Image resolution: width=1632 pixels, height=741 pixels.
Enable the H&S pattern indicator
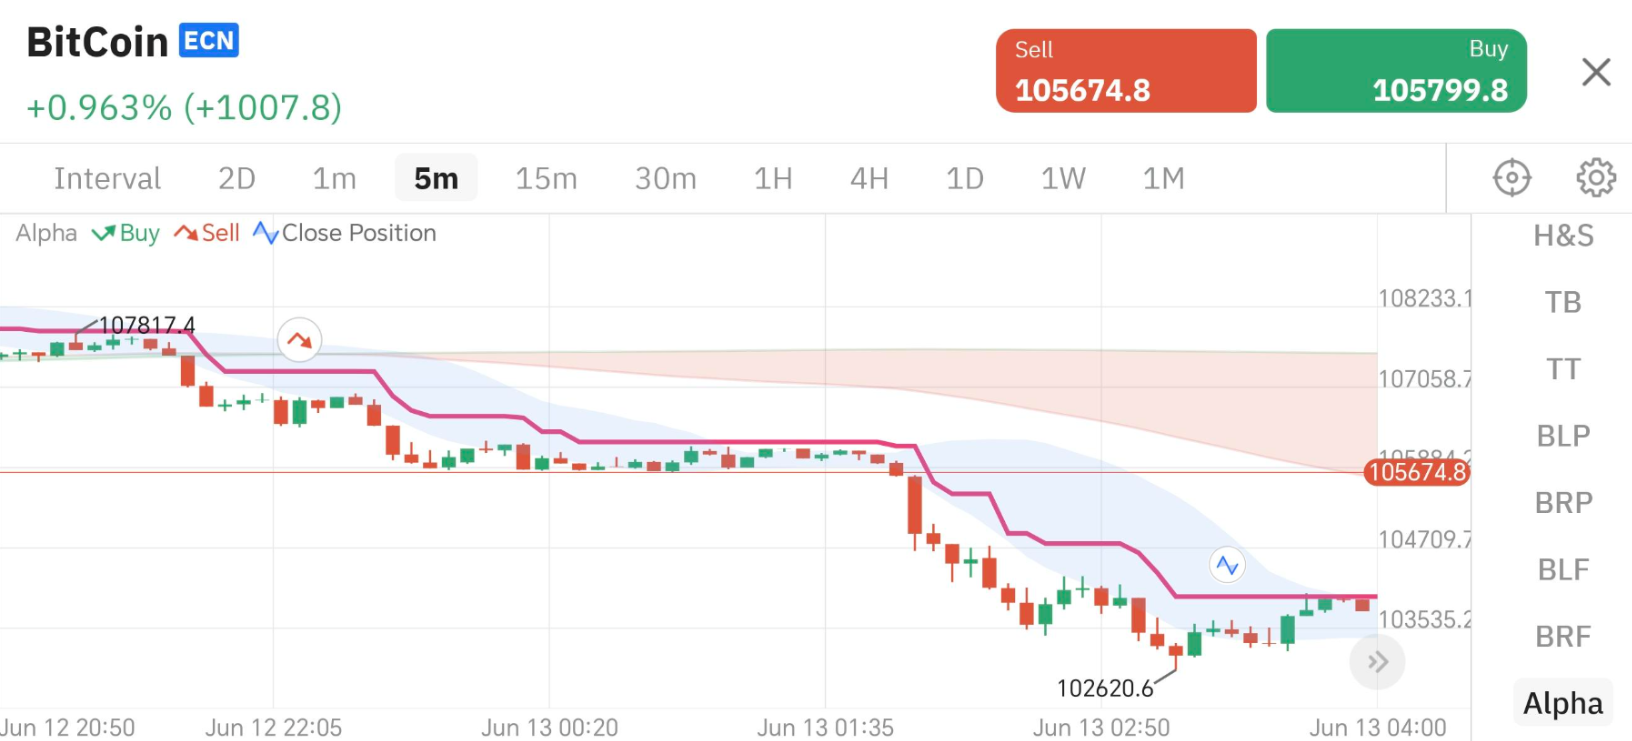point(1562,236)
